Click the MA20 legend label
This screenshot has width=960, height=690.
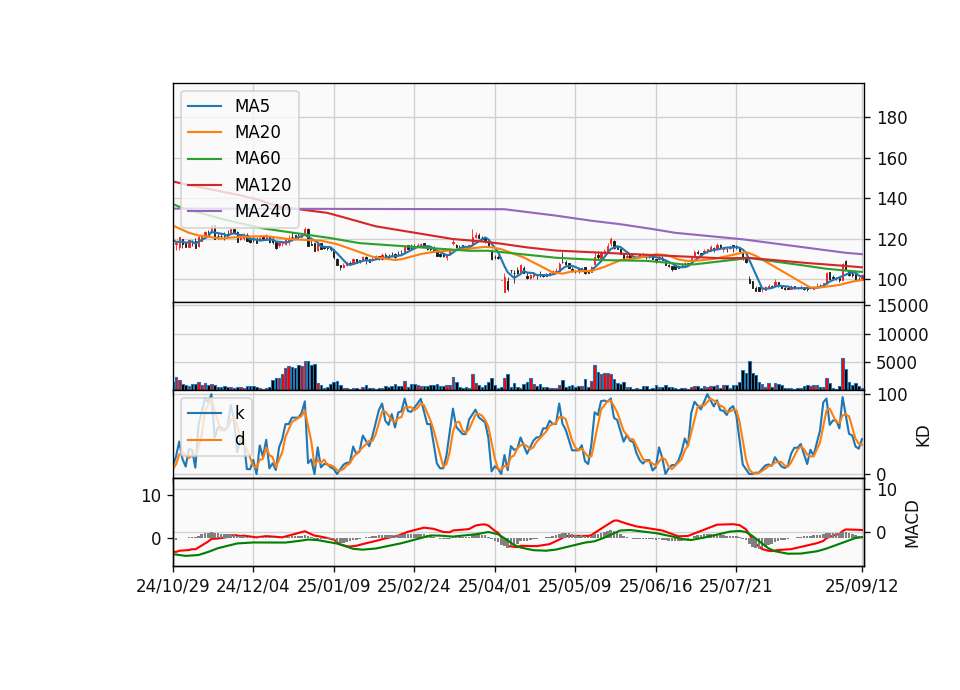coord(257,132)
